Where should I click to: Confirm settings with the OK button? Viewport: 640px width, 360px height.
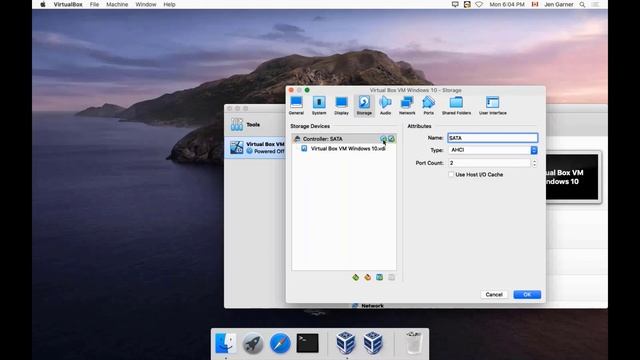527,294
